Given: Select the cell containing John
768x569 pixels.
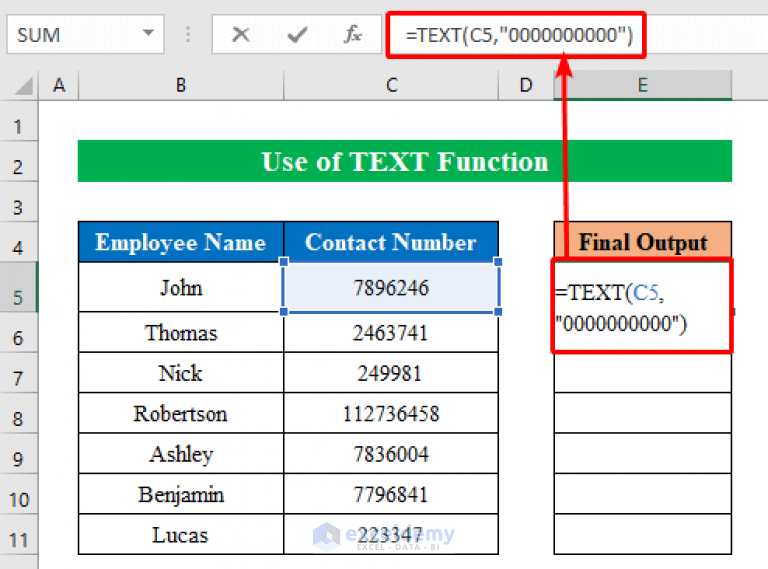Looking at the screenshot, I should (181, 287).
